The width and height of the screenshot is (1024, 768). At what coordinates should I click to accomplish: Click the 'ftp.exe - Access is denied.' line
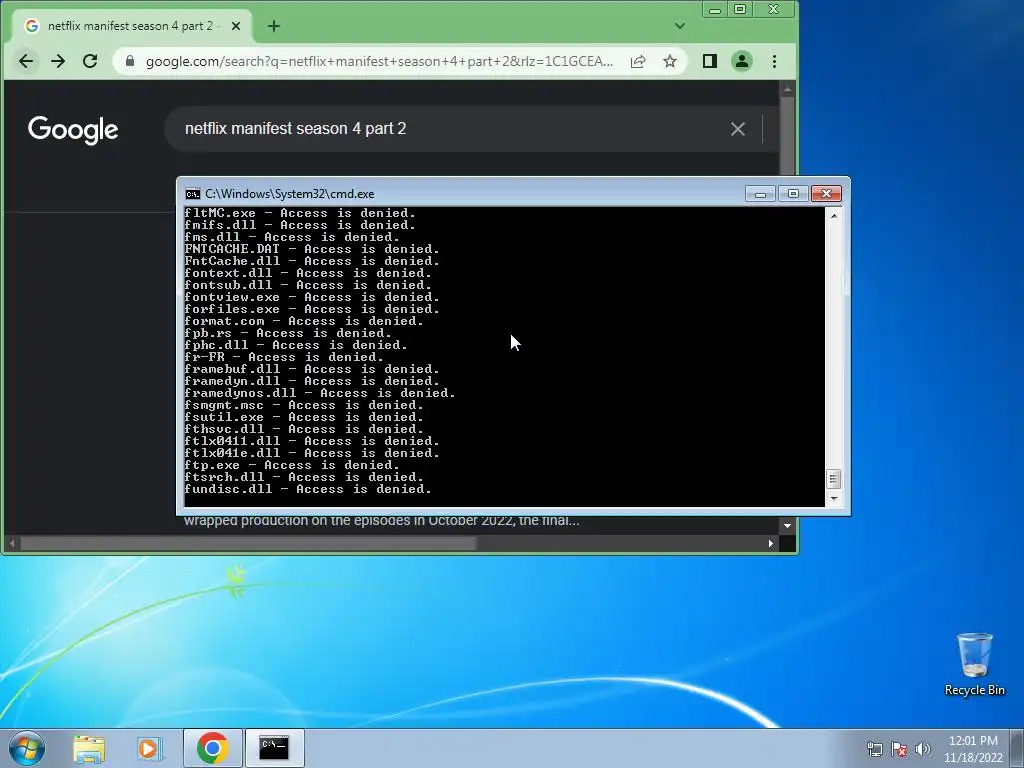(292, 466)
